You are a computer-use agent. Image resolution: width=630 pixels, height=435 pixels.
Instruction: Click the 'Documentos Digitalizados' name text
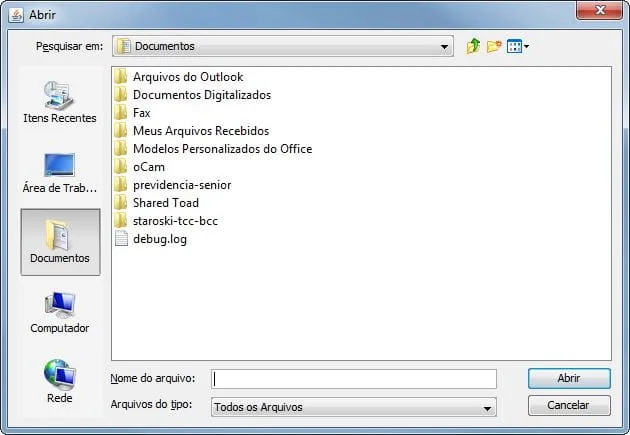tap(202, 95)
